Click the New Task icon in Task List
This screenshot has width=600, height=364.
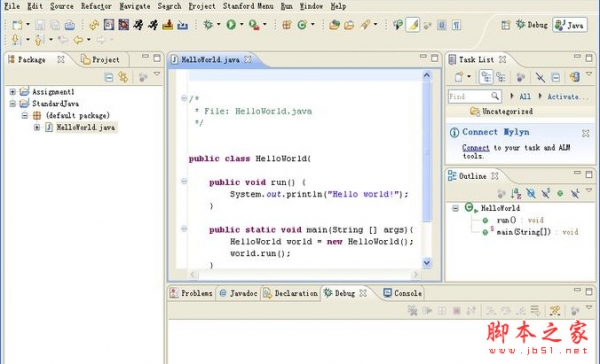click(459, 77)
